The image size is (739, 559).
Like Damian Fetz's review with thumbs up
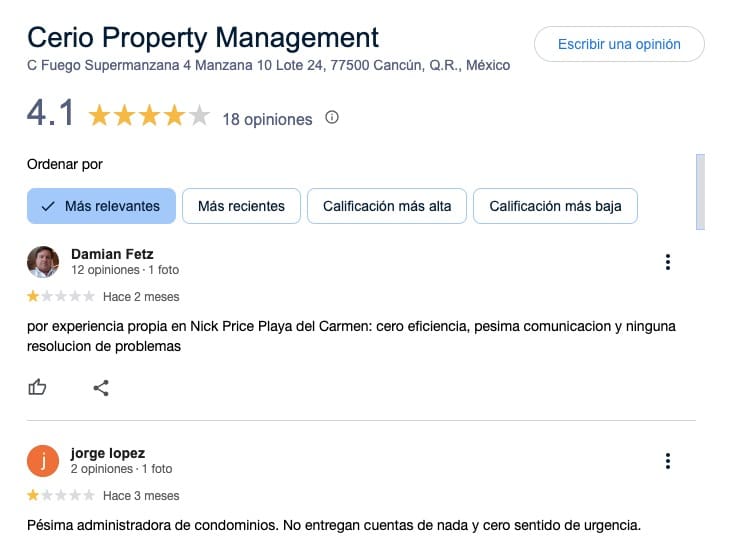pos(38,387)
